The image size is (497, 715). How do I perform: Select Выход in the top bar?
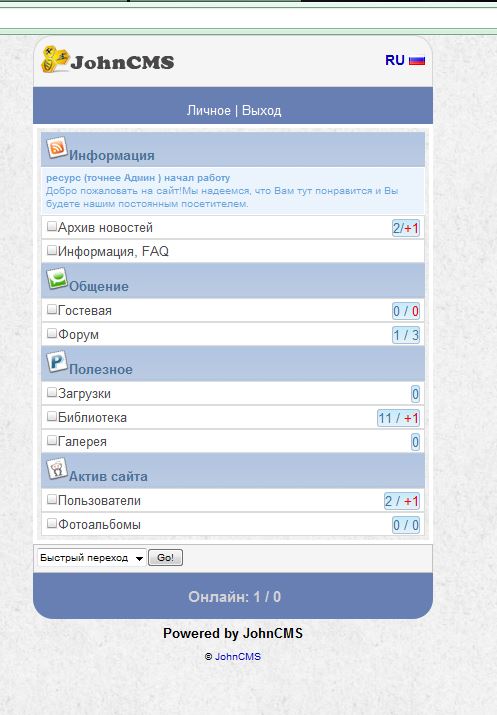(261, 111)
